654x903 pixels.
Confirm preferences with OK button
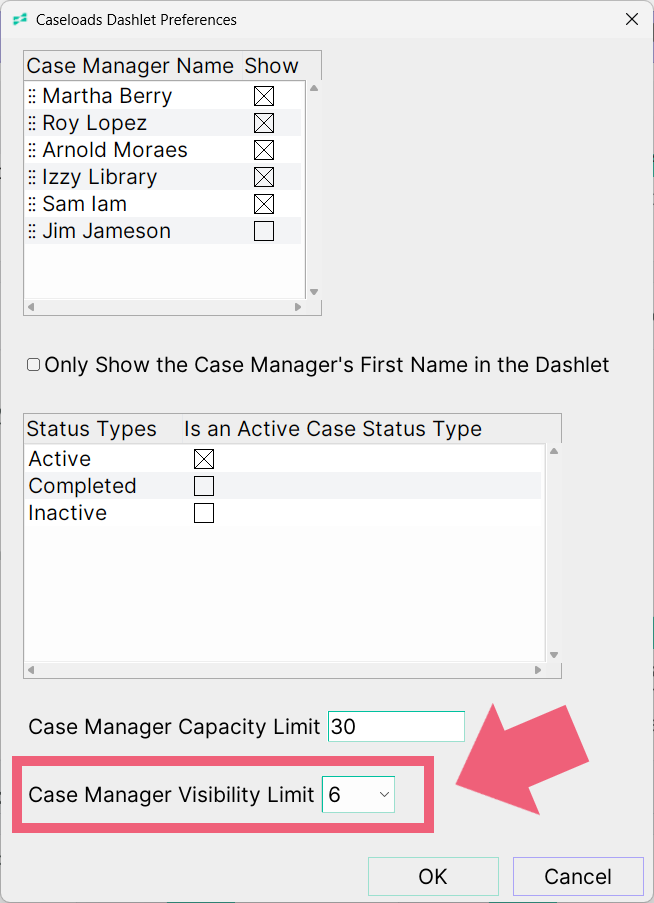[x=433, y=877]
